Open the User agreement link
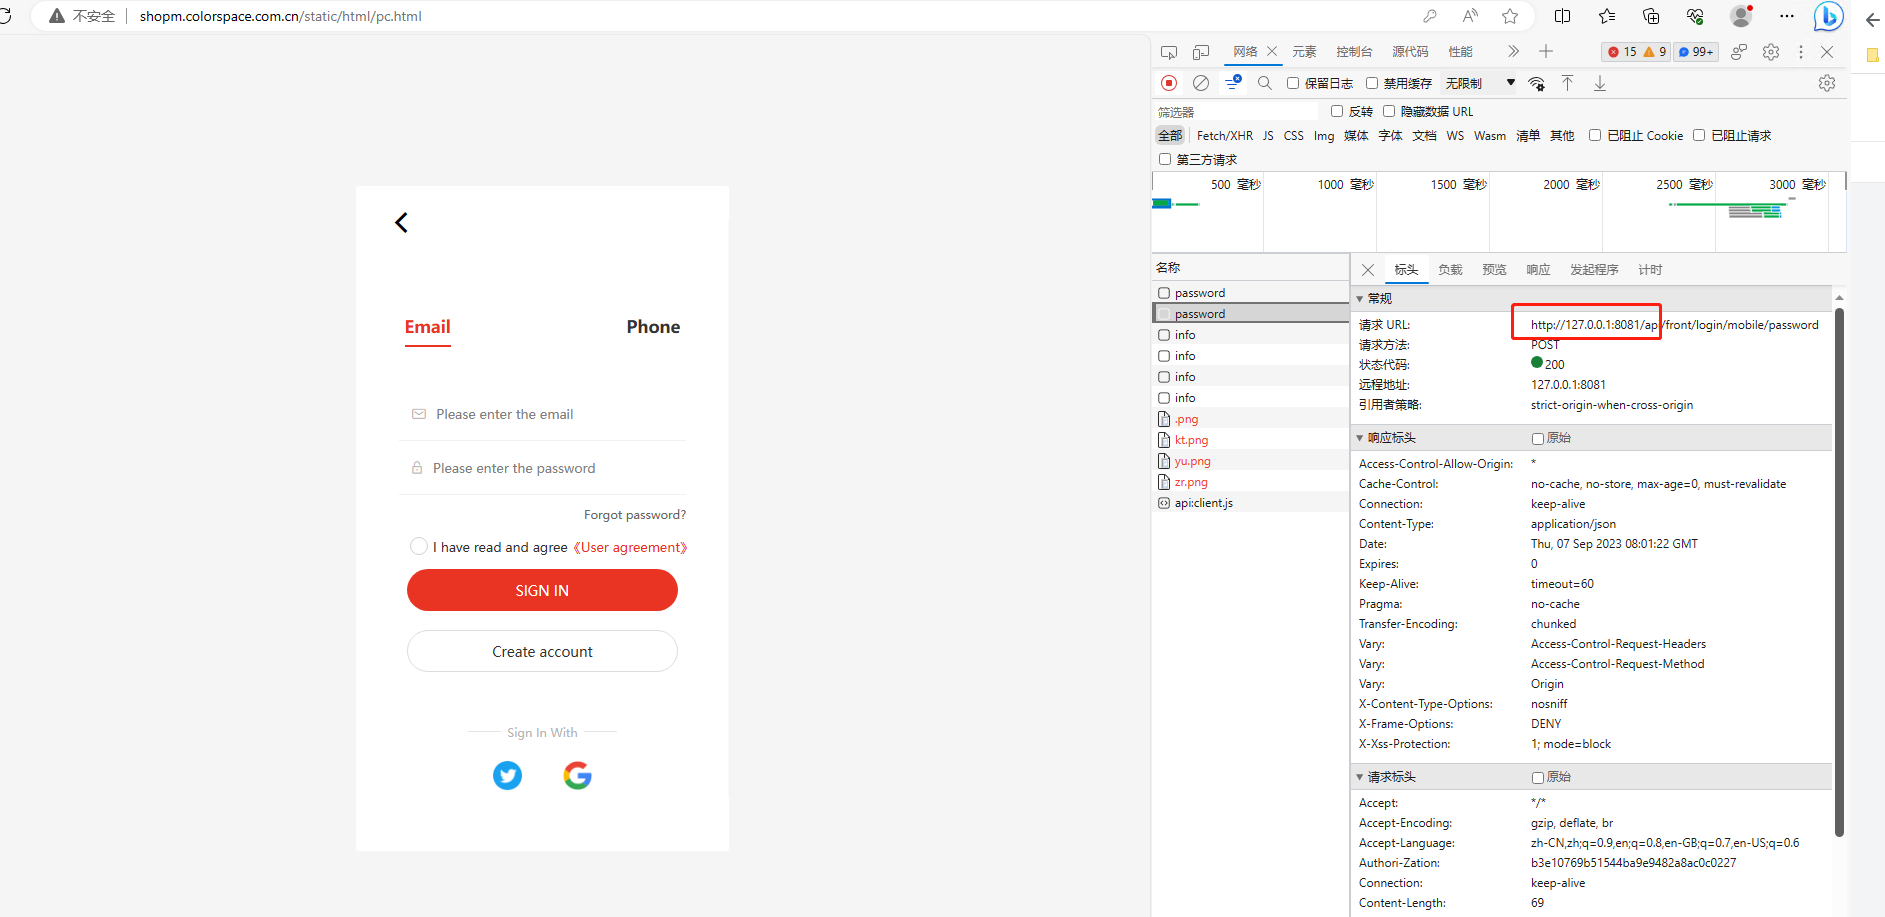Screen dimensions: 1885x917 [630, 547]
